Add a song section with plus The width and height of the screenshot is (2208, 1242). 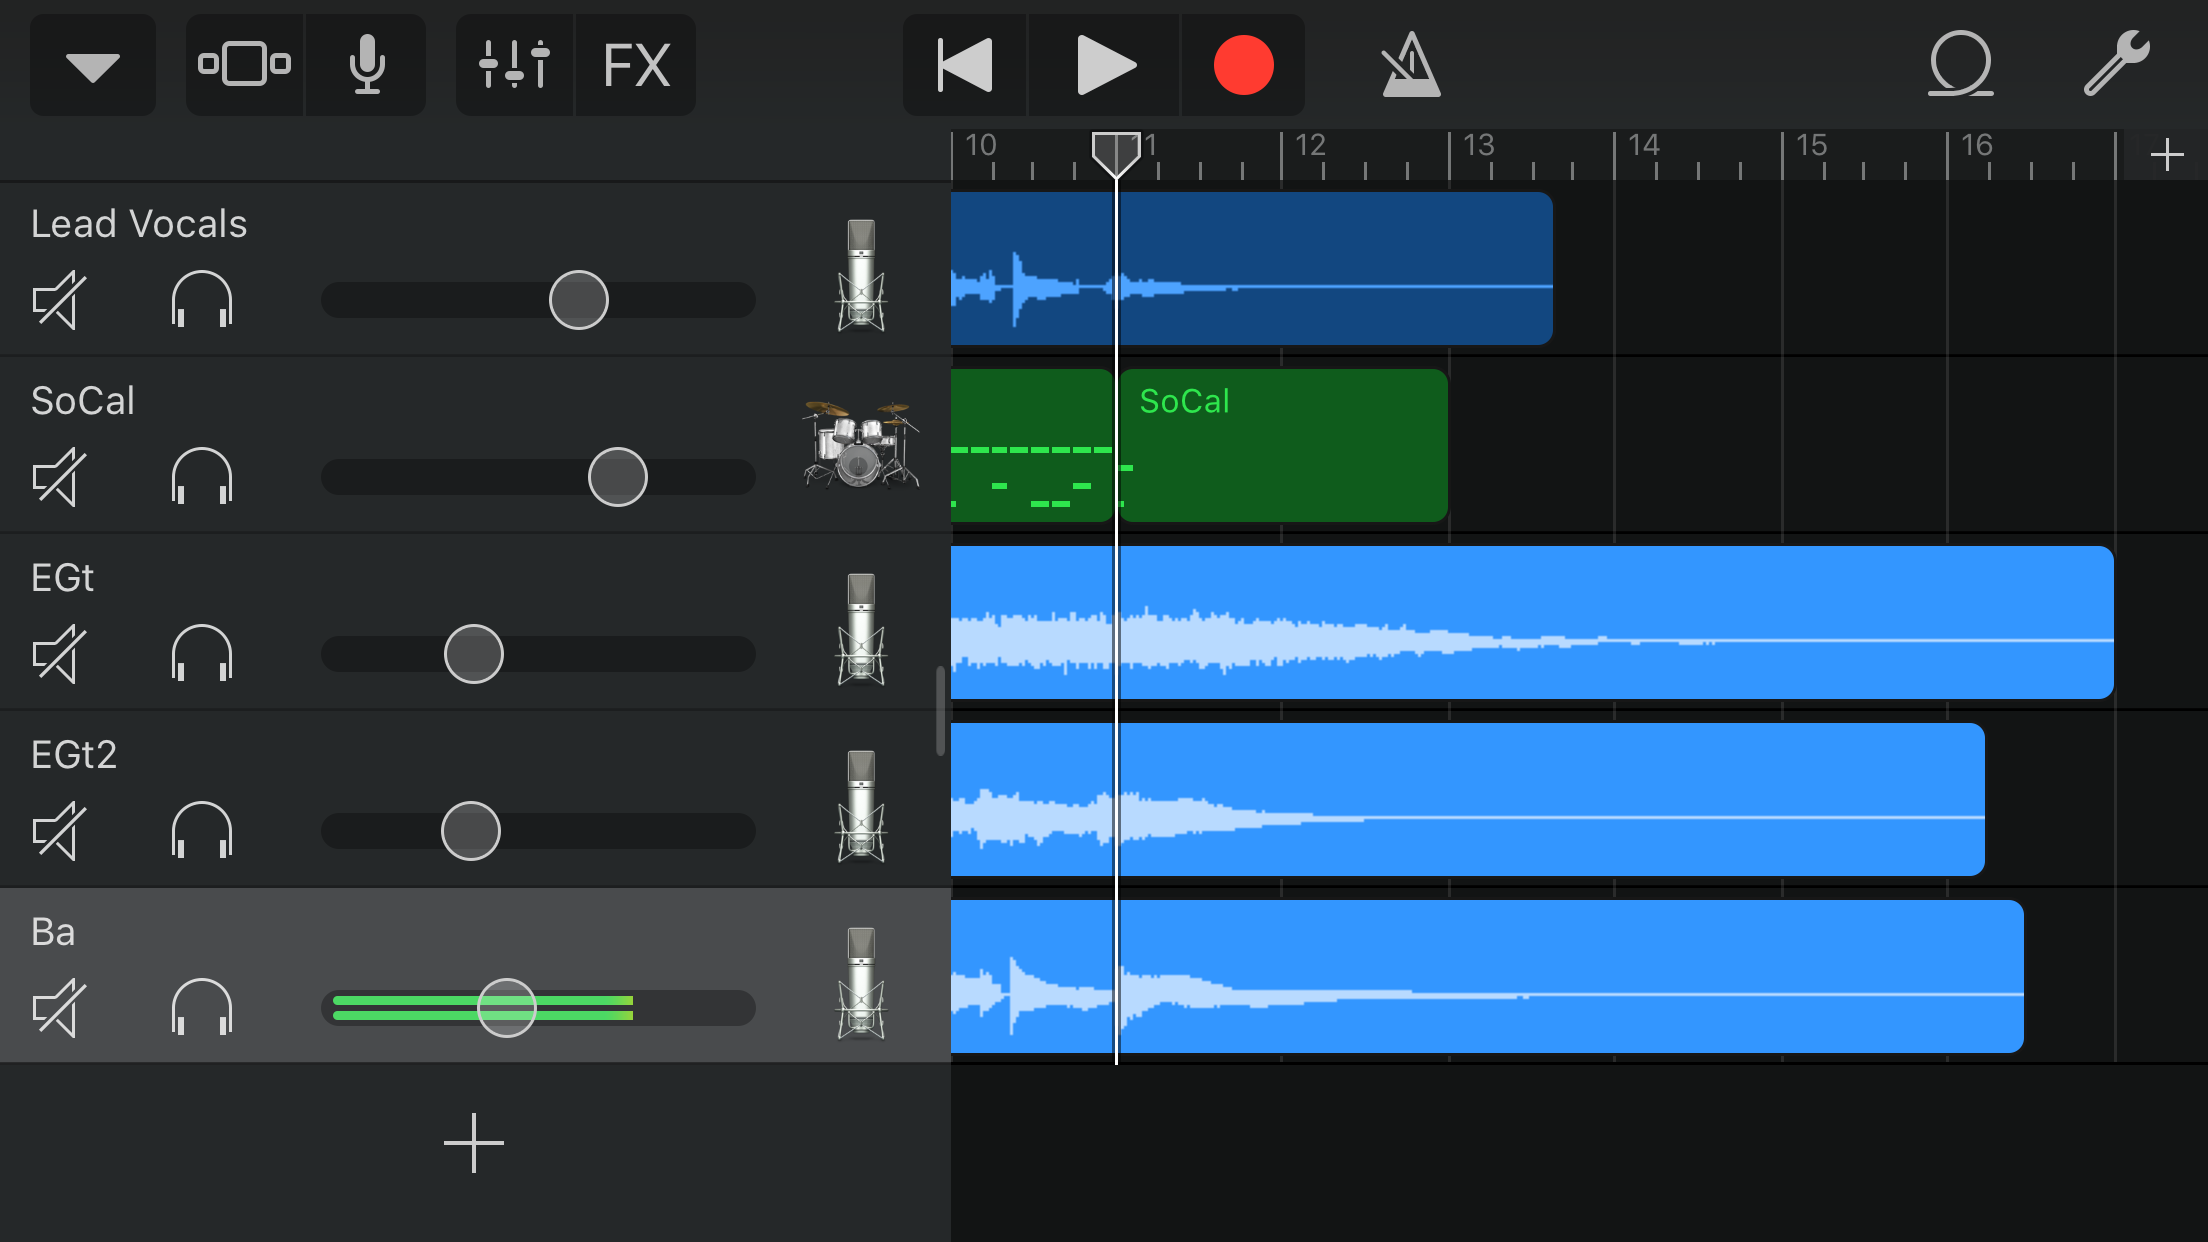(x=2166, y=155)
